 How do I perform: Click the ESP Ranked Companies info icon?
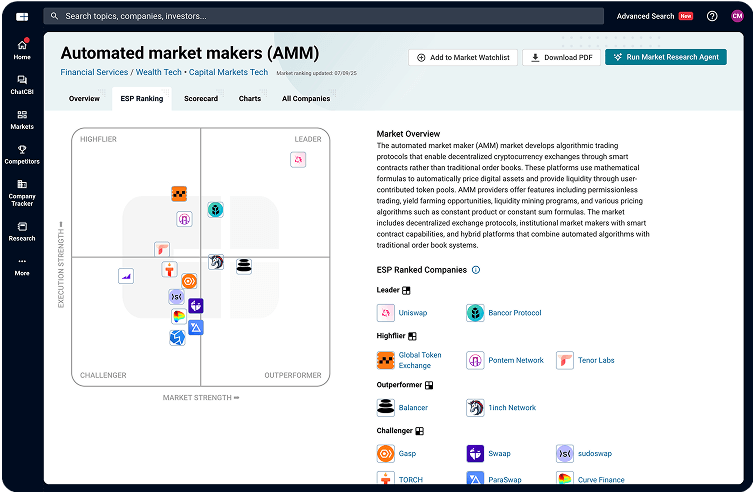point(476,270)
